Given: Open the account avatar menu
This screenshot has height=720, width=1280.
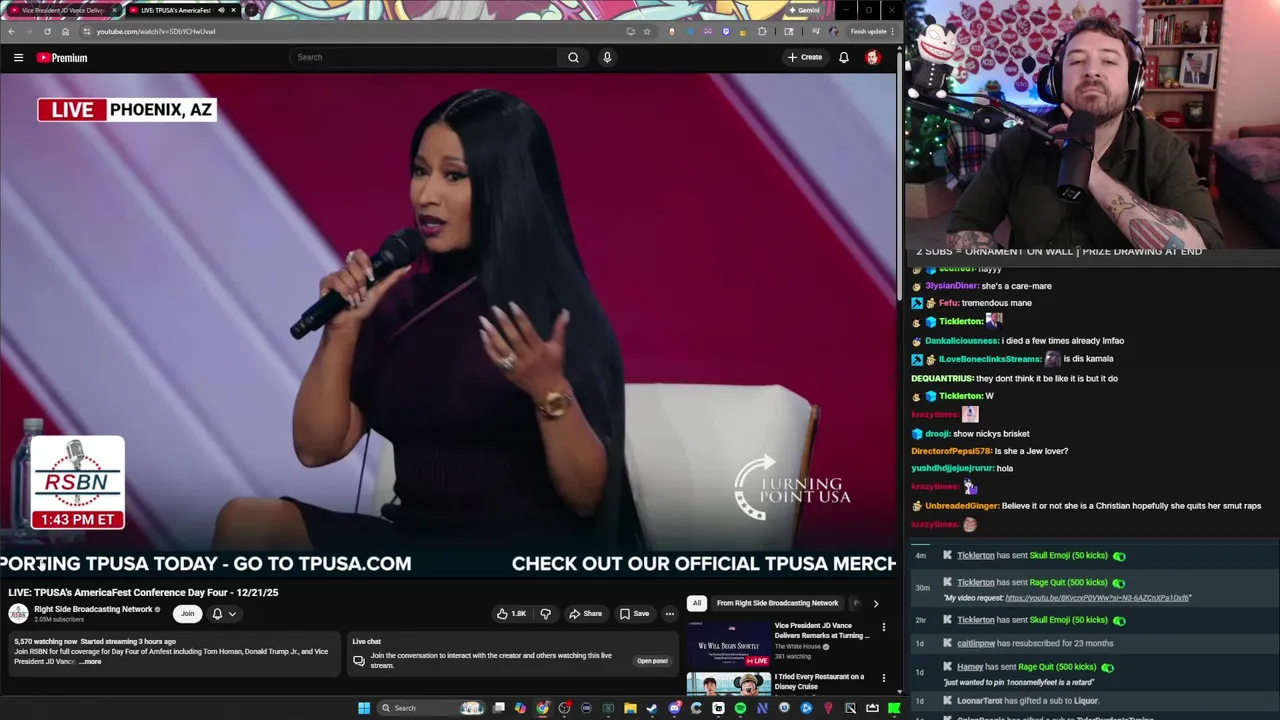Looking at the screenshot, I should [x=873, y=57].
